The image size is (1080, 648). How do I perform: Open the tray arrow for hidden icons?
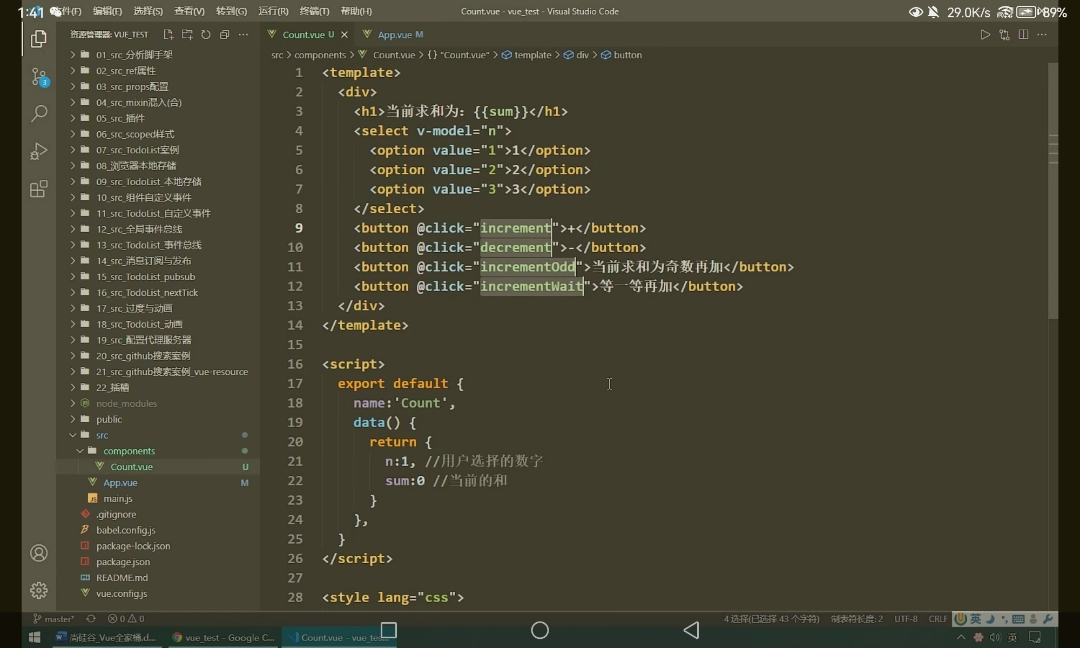click(961, 638)
